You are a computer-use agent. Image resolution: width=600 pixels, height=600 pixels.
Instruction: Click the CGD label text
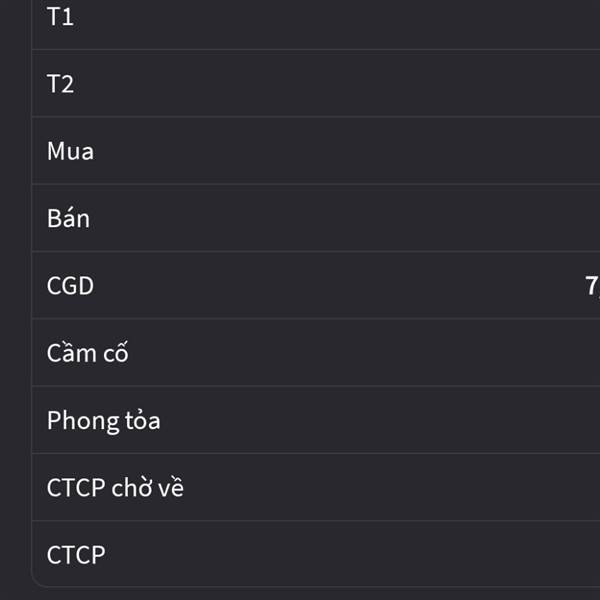[70, 285]
